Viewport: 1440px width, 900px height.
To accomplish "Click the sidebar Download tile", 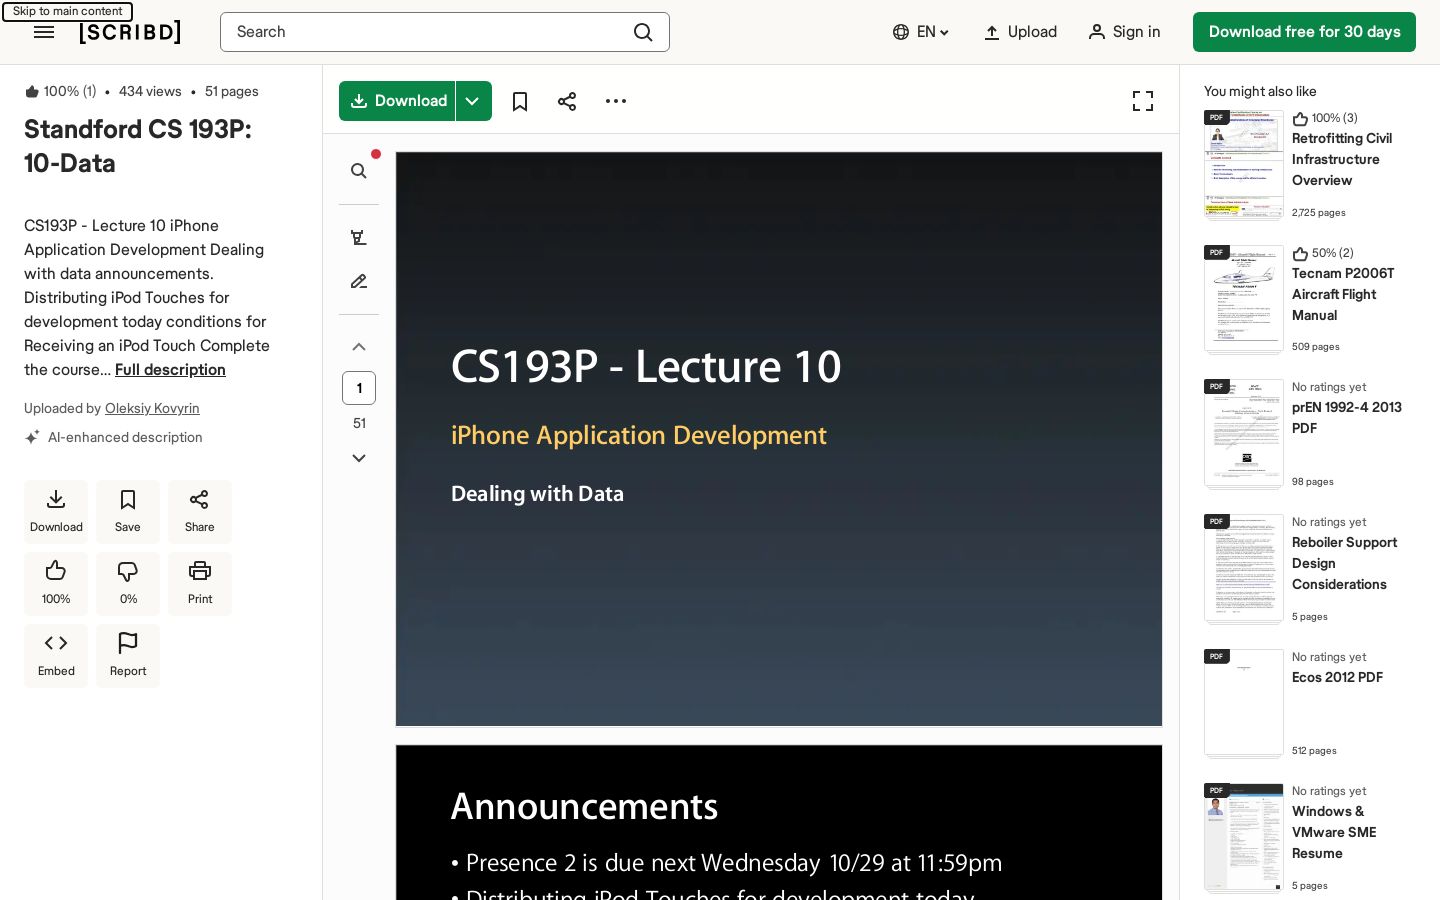I will (56, 512).
